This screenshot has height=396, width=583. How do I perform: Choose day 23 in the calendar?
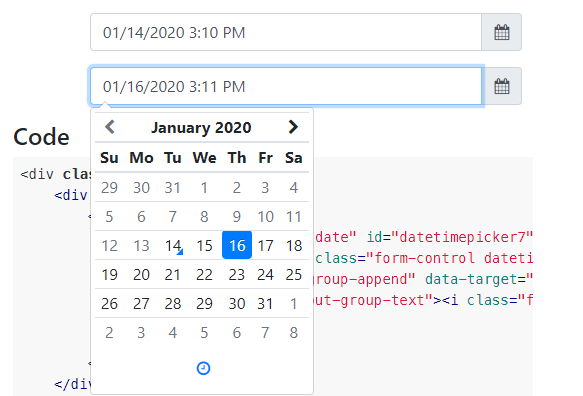click(x=237, y=274)
